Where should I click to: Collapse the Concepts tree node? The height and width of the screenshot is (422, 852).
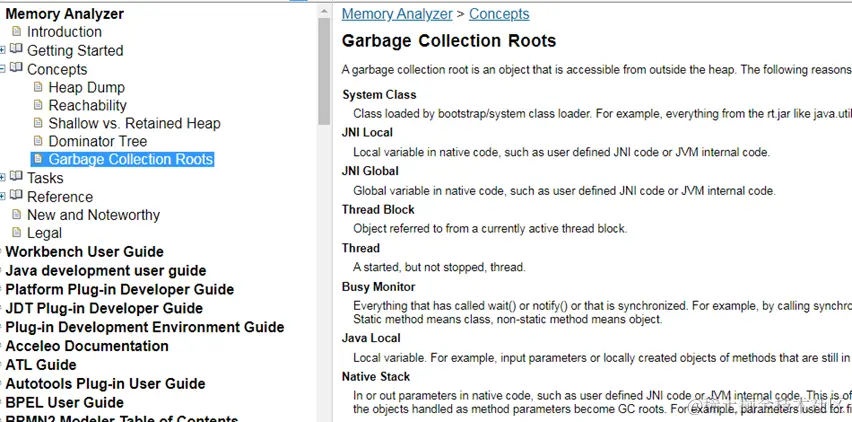3,69
